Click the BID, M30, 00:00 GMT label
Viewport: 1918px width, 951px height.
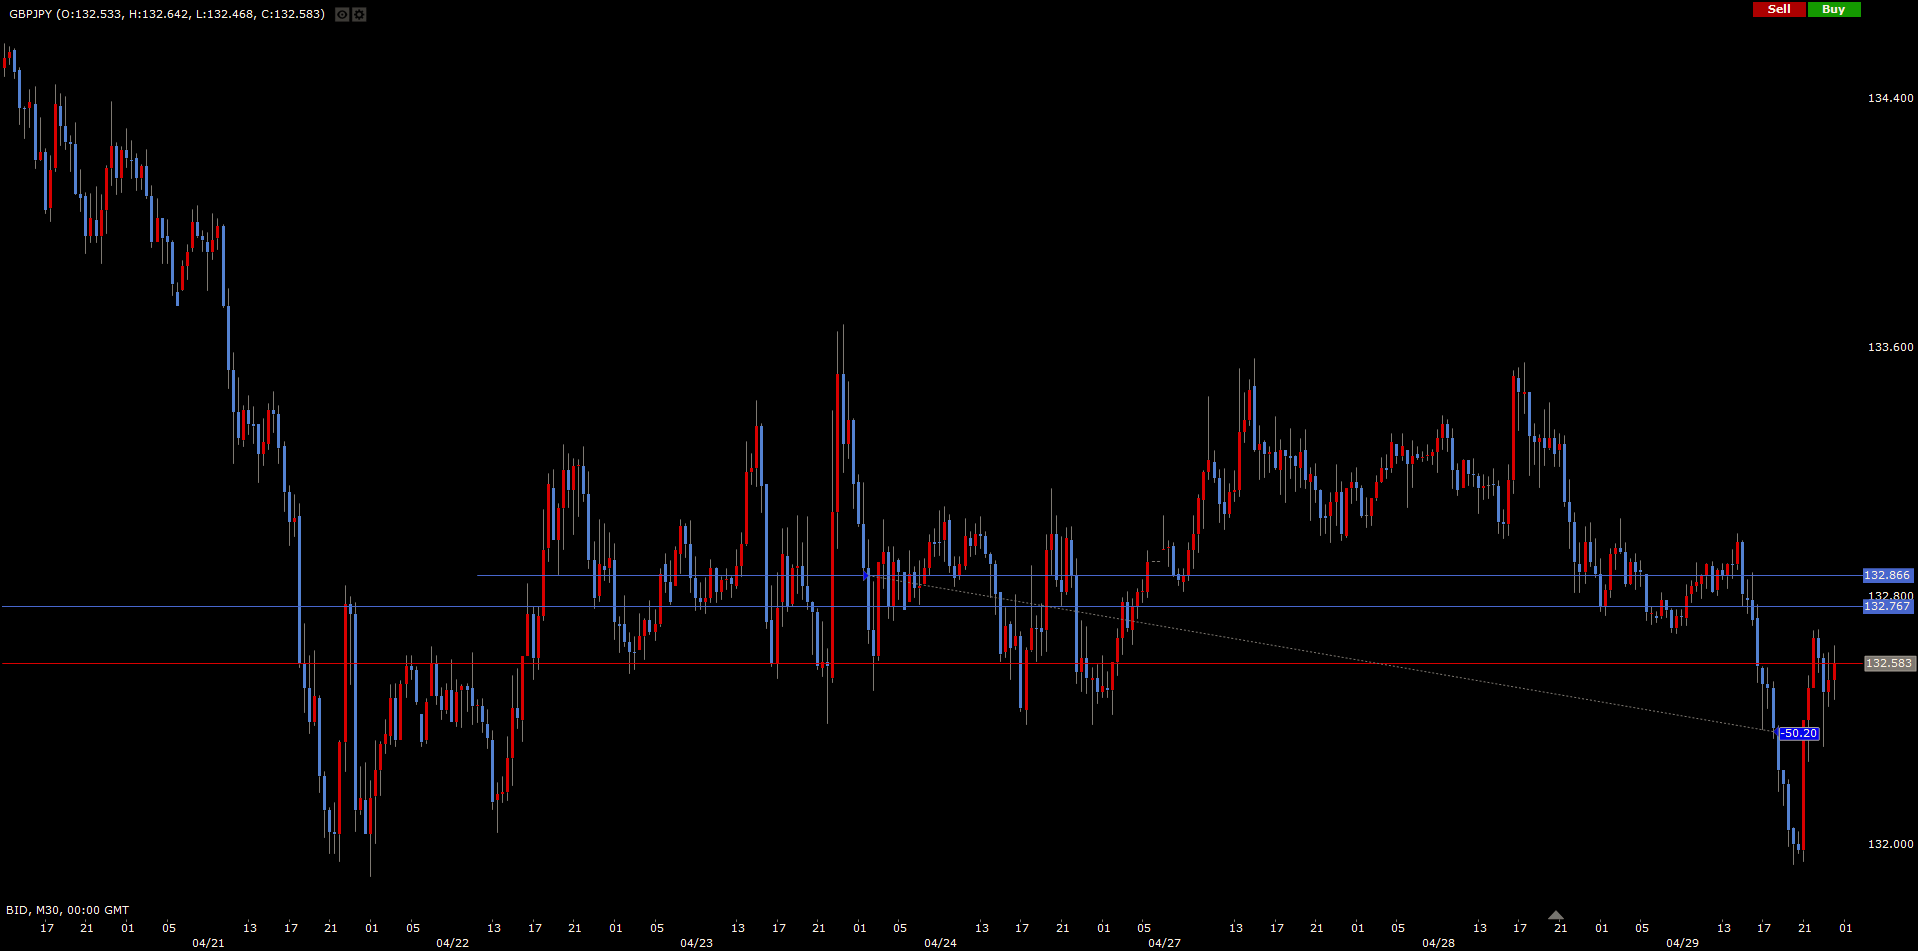pyautogui.click(x=68, y=910)
